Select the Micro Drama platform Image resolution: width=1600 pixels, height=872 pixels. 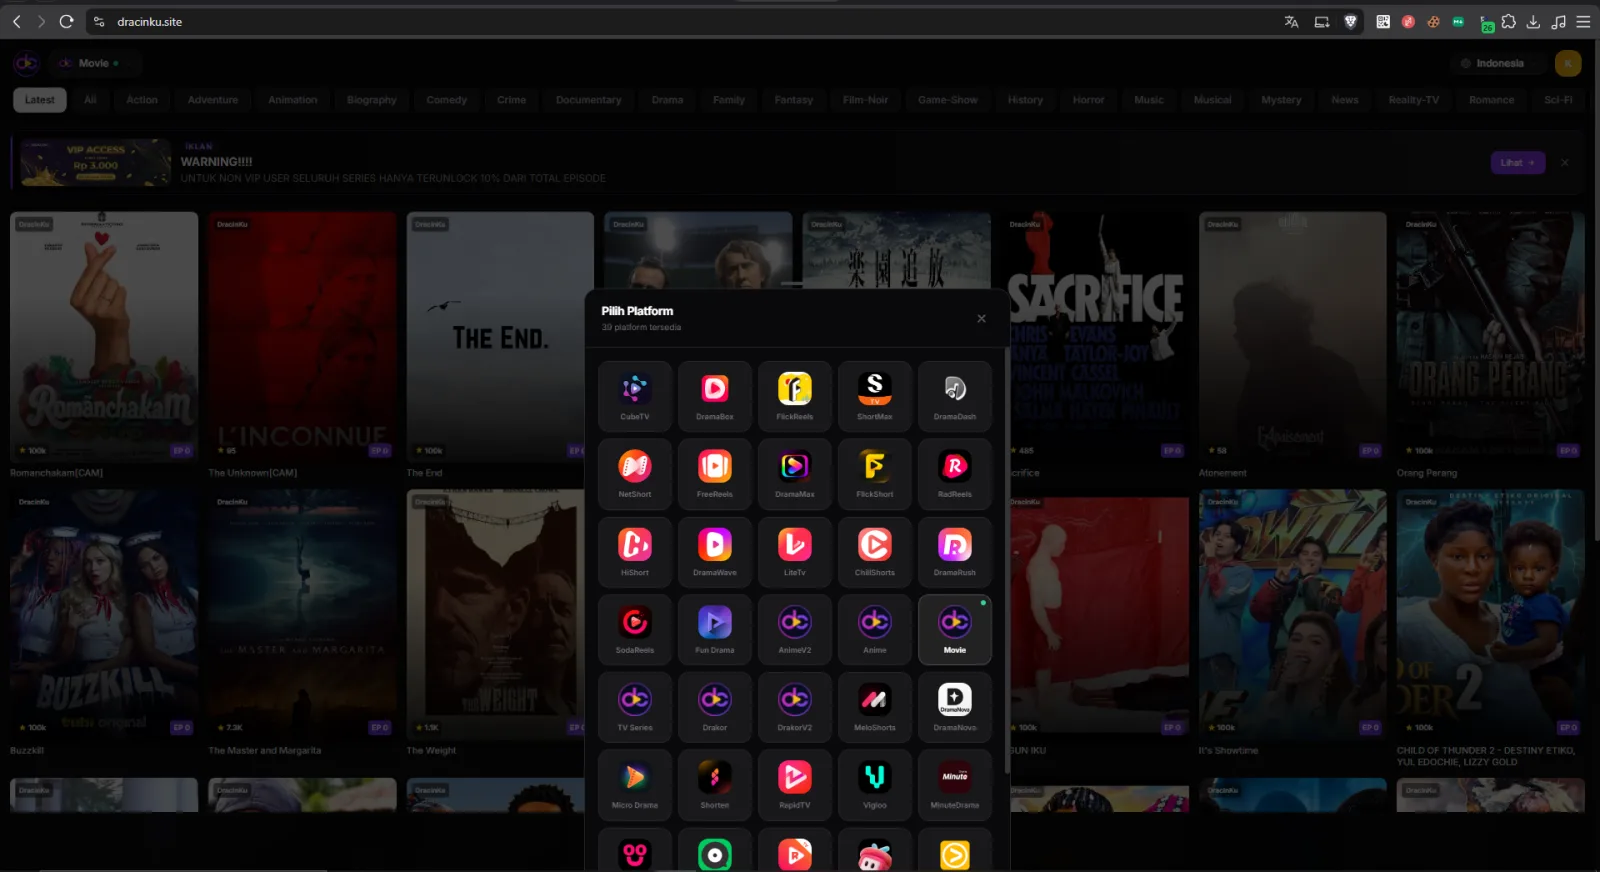click(x=635, y=785)
